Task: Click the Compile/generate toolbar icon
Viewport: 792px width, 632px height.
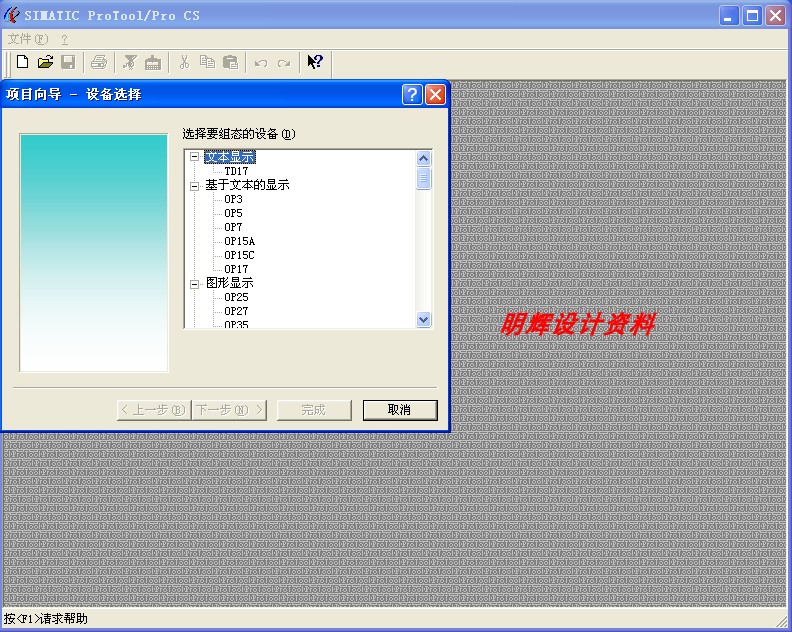Action: 130,62
